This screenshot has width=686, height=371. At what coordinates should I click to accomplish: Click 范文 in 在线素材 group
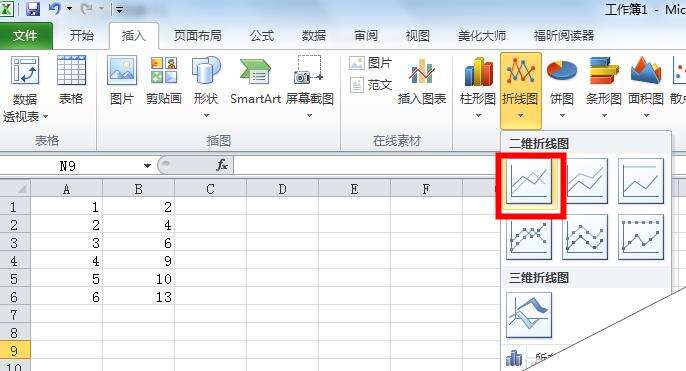point(370,84)
